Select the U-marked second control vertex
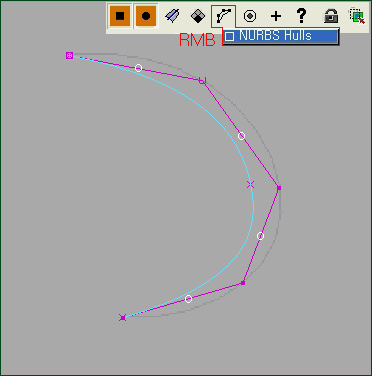372x376 pixels. pyautogui.click(x=202, y=80)
